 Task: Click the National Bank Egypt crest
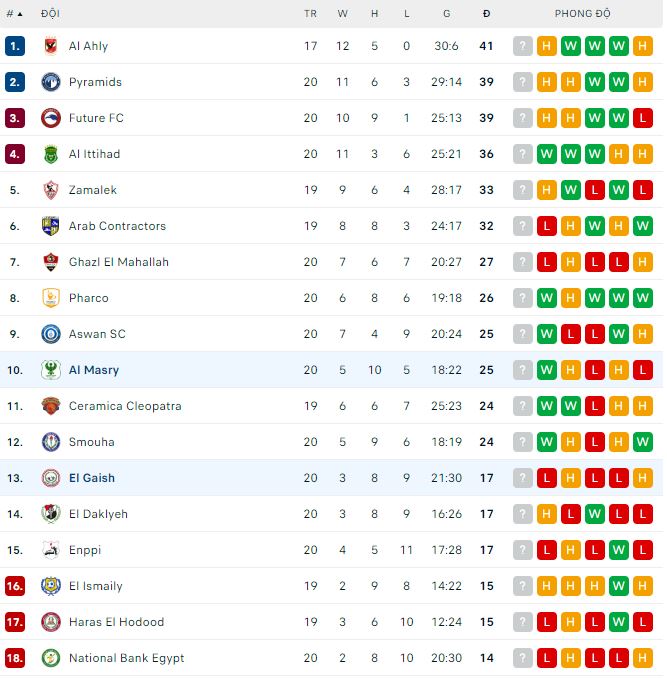click(x=50, y=658)
